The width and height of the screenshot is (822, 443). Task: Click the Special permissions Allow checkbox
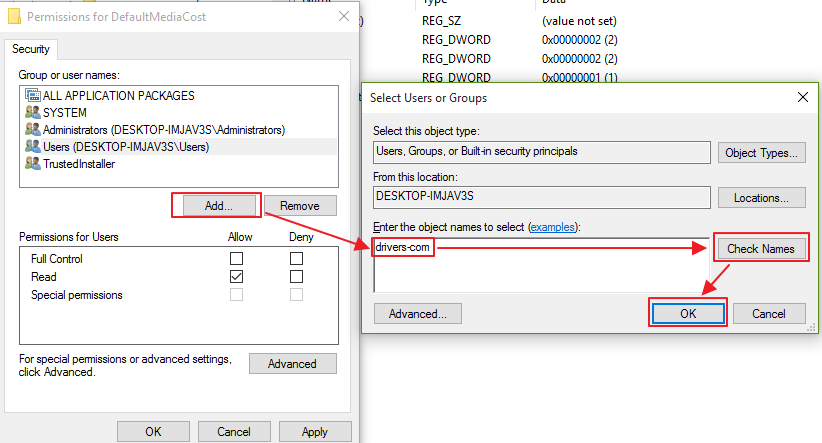236,295
